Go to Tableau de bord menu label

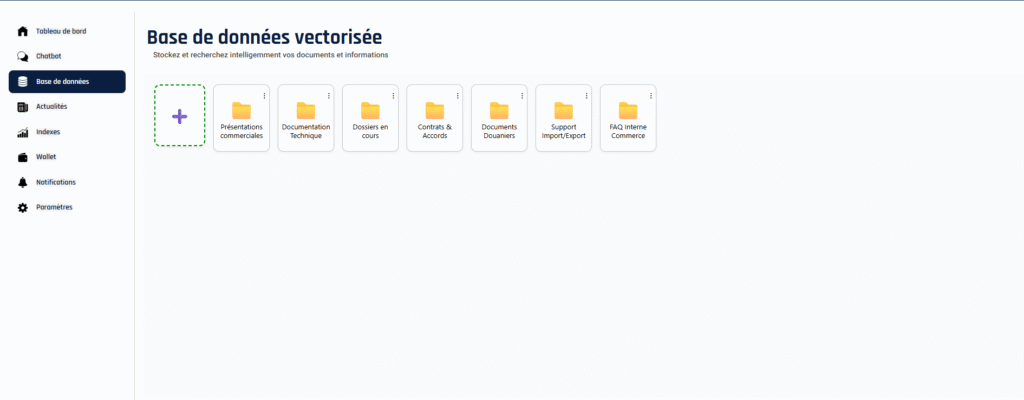pyautogui.click(x=61, y=31)
